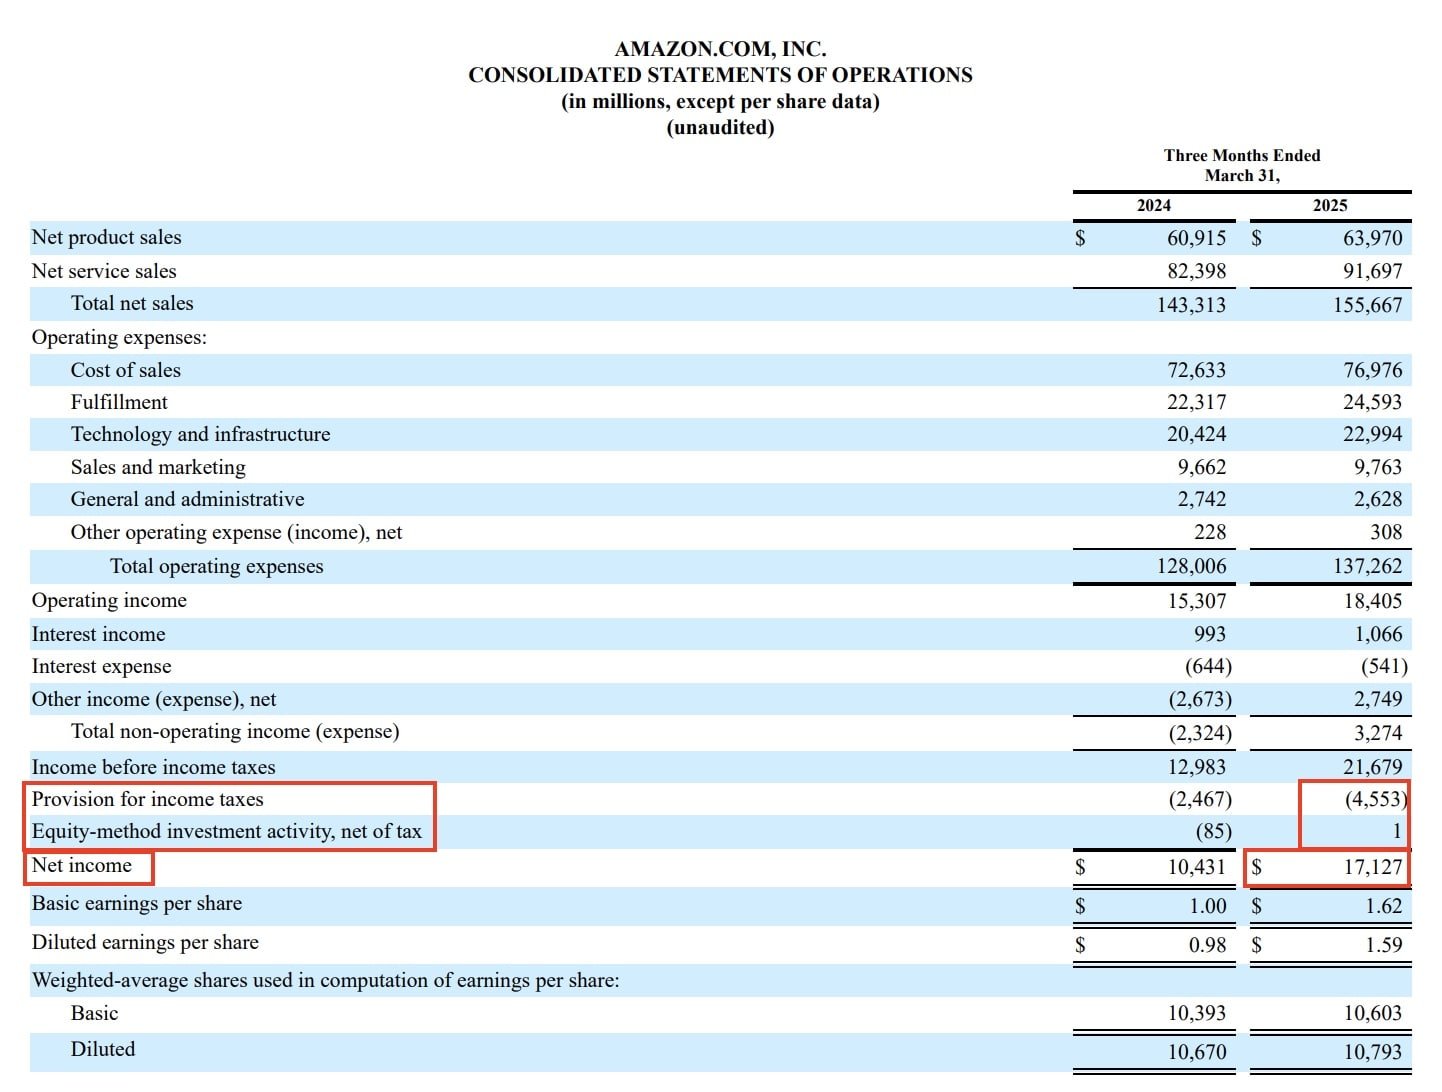Image resolution: width=1442 pixels, height=1092 pixels.
Task: Select net income 17,127
Action: [1372, 867]
